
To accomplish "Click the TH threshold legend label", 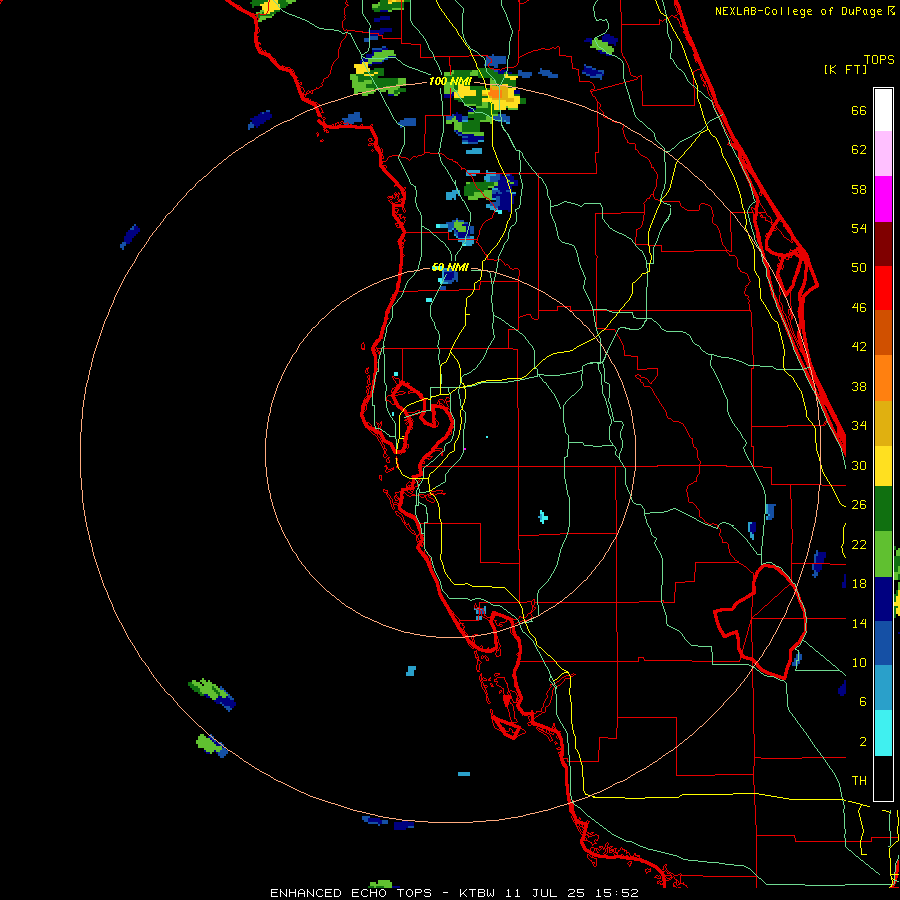I will tap(859, 780).
